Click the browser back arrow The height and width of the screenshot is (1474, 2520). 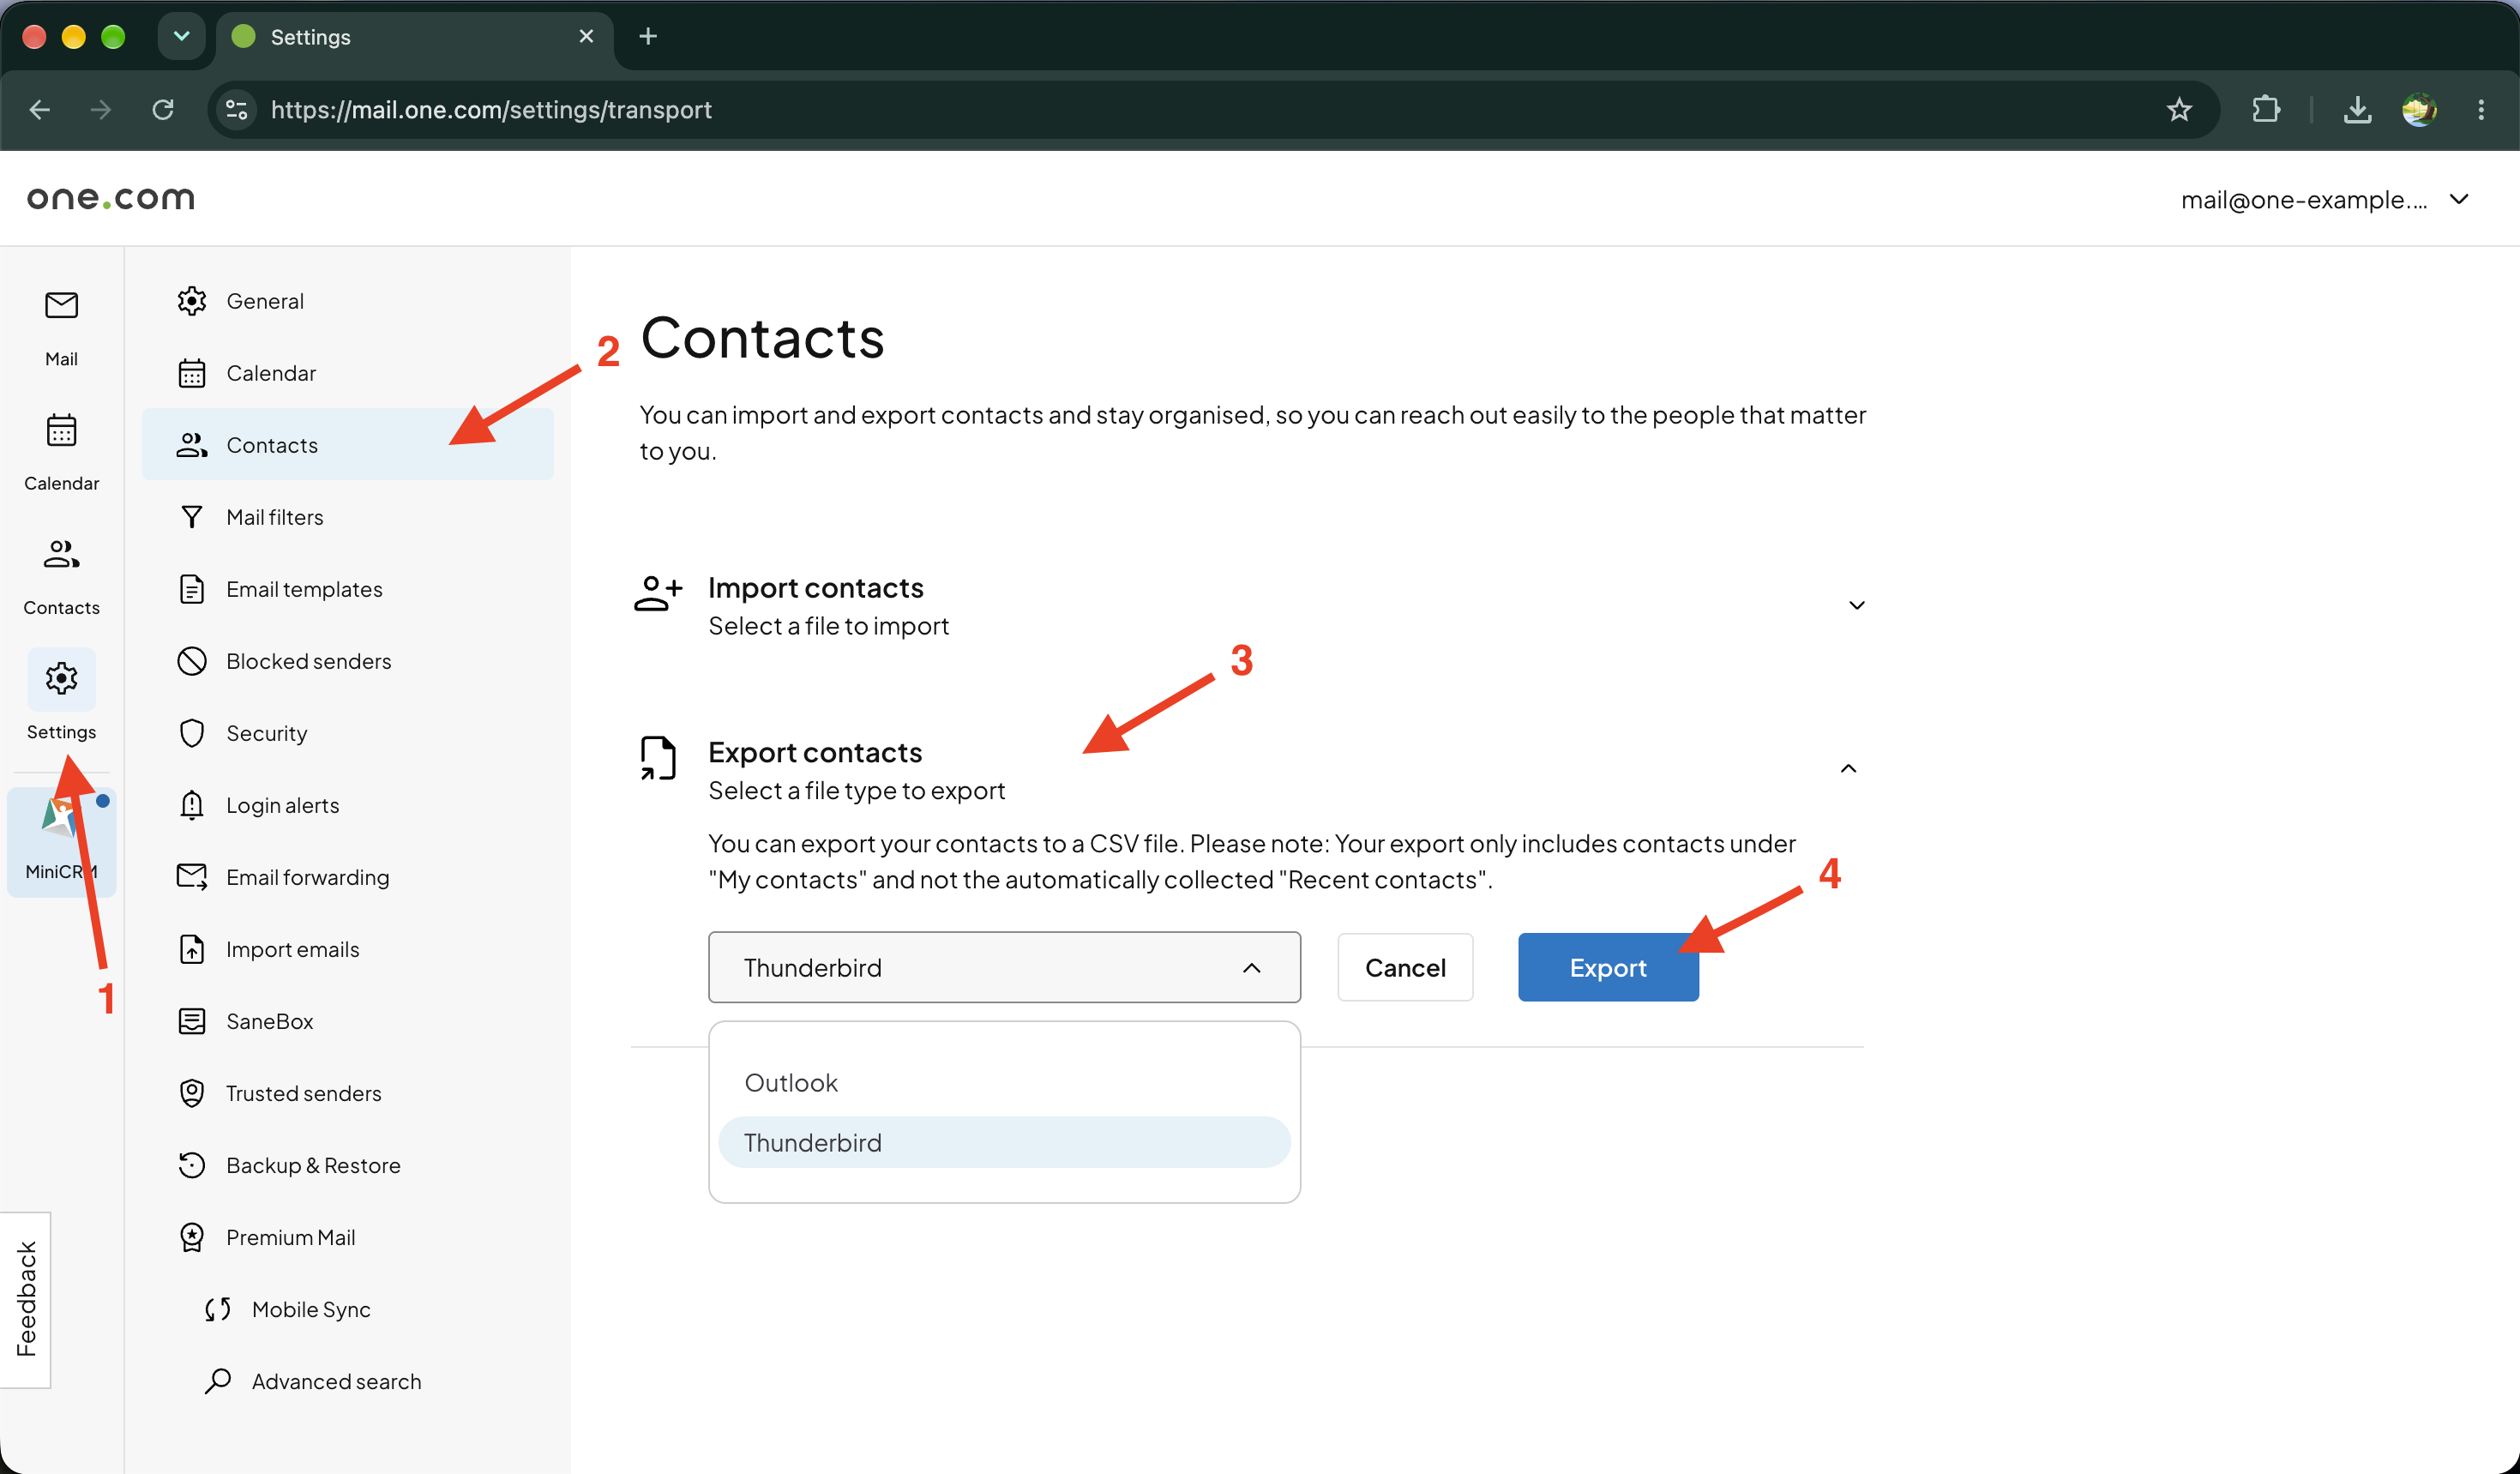pyautogui.click(x=40, y=109)
